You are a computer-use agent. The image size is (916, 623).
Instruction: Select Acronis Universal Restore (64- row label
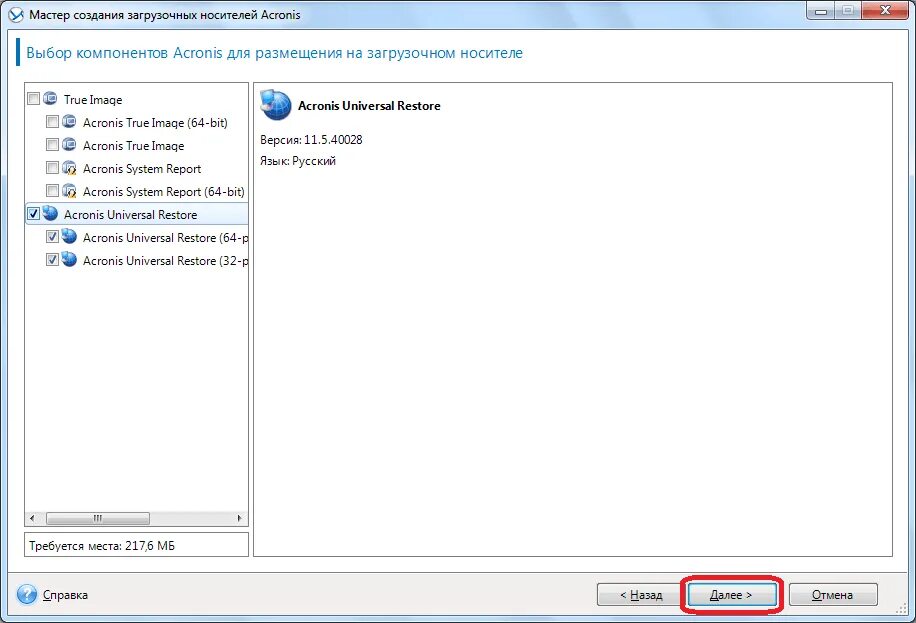[x=165, y=238]
